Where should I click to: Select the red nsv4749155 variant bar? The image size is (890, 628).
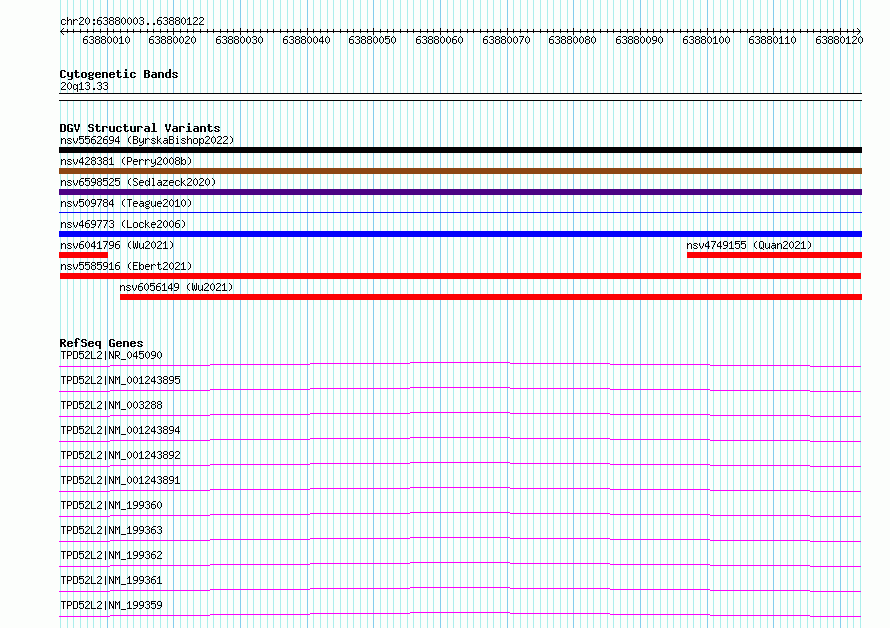click(774, 255)
